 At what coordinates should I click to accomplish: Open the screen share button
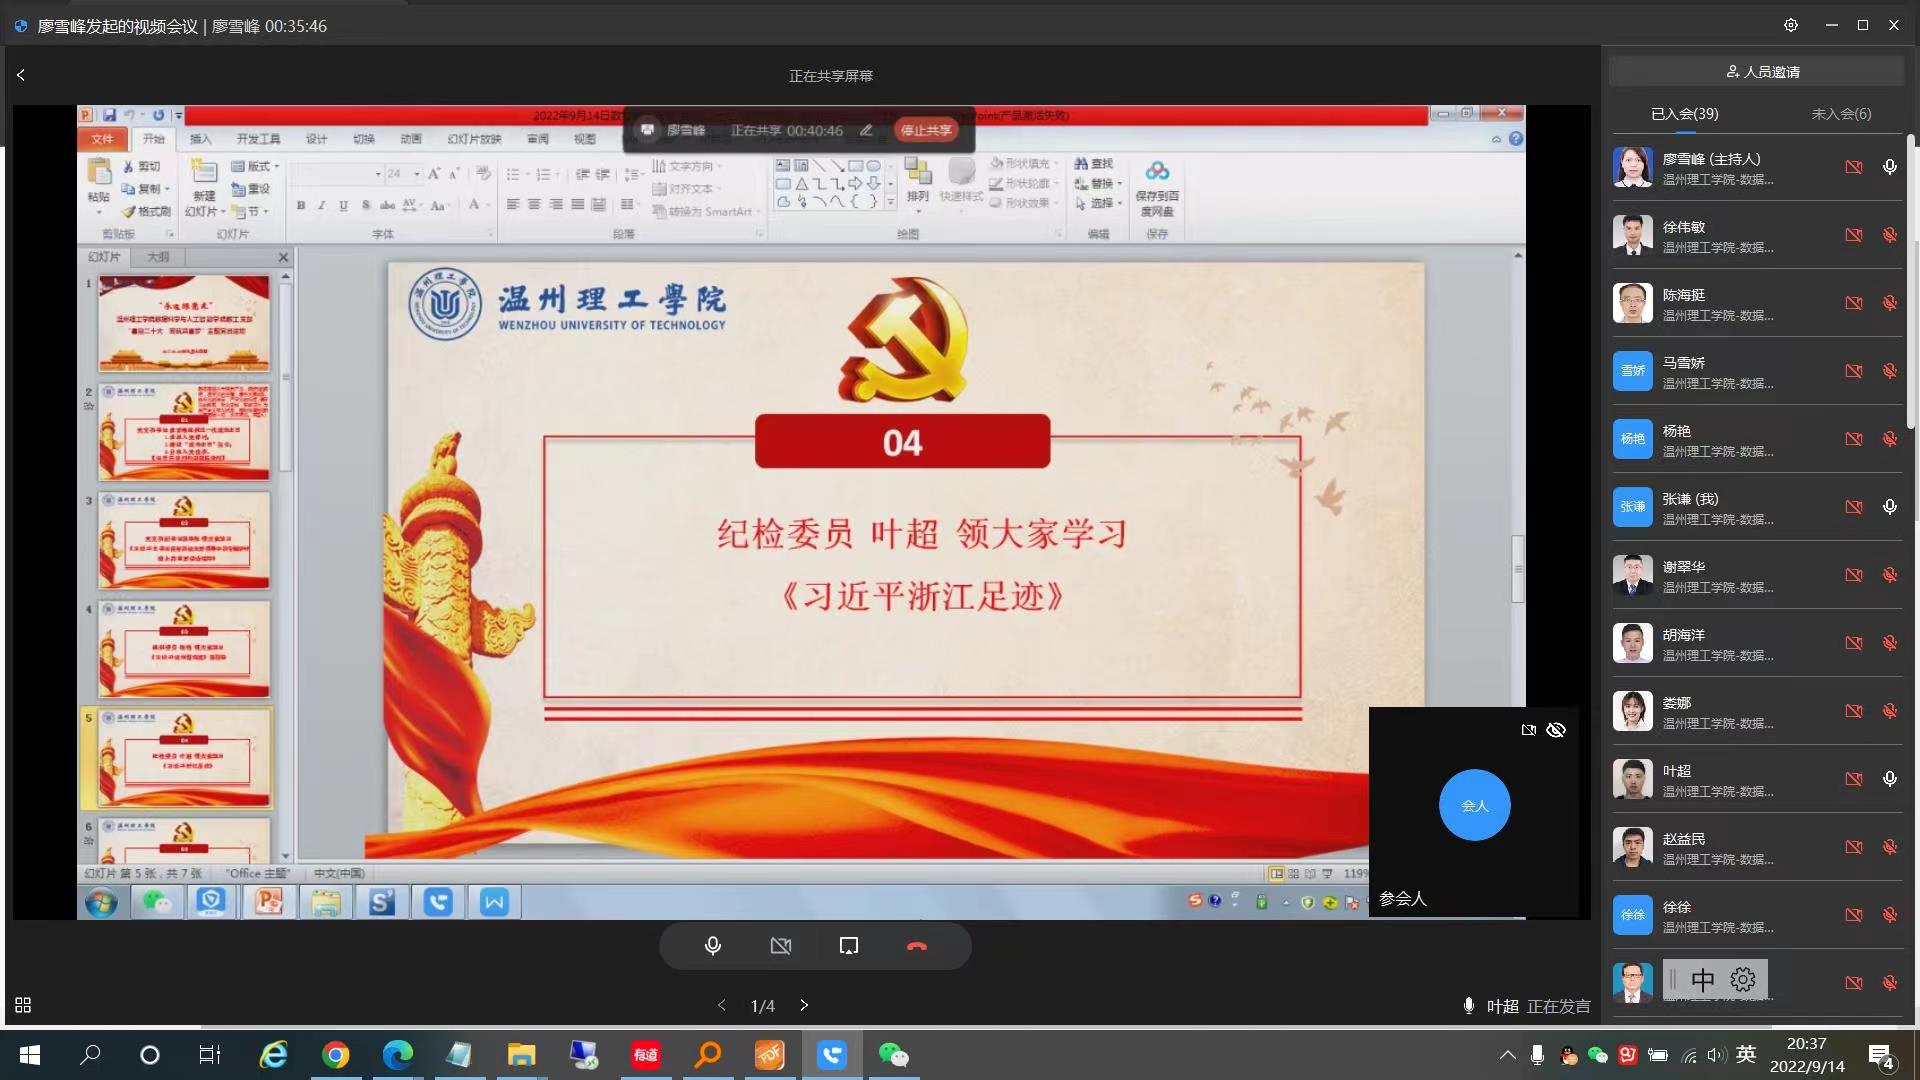[849, 946]
